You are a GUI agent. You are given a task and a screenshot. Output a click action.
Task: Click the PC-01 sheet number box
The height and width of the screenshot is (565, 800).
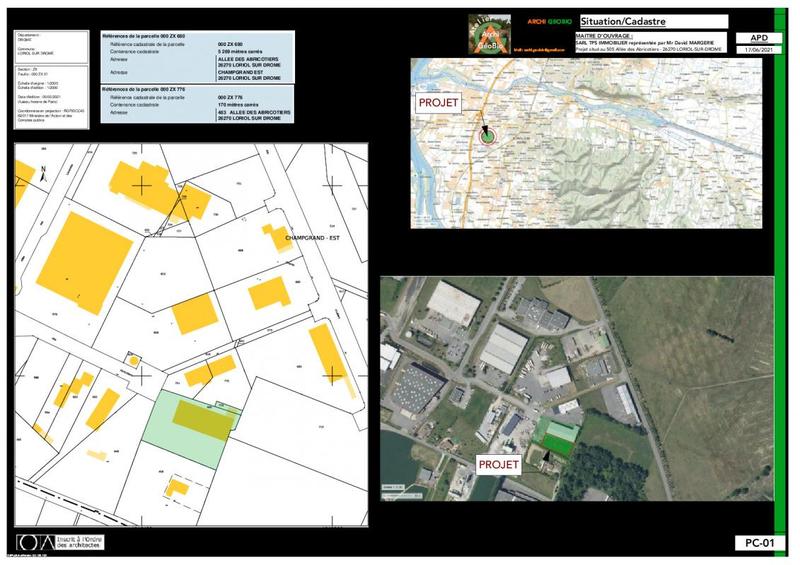click(x=755, y=543)
